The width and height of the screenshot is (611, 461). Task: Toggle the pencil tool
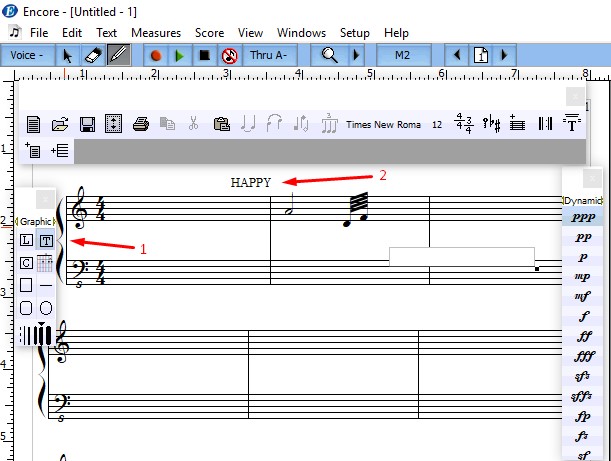118,55
